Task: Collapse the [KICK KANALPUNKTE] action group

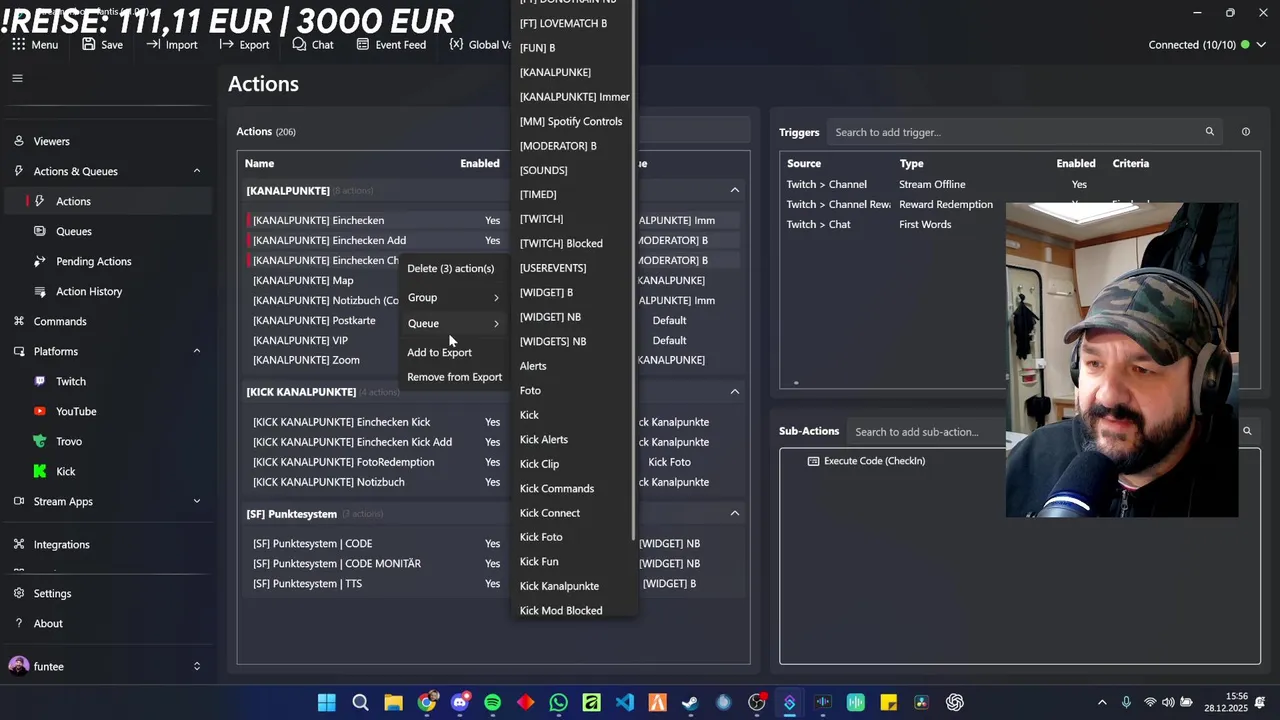Action: click(734, 392)
